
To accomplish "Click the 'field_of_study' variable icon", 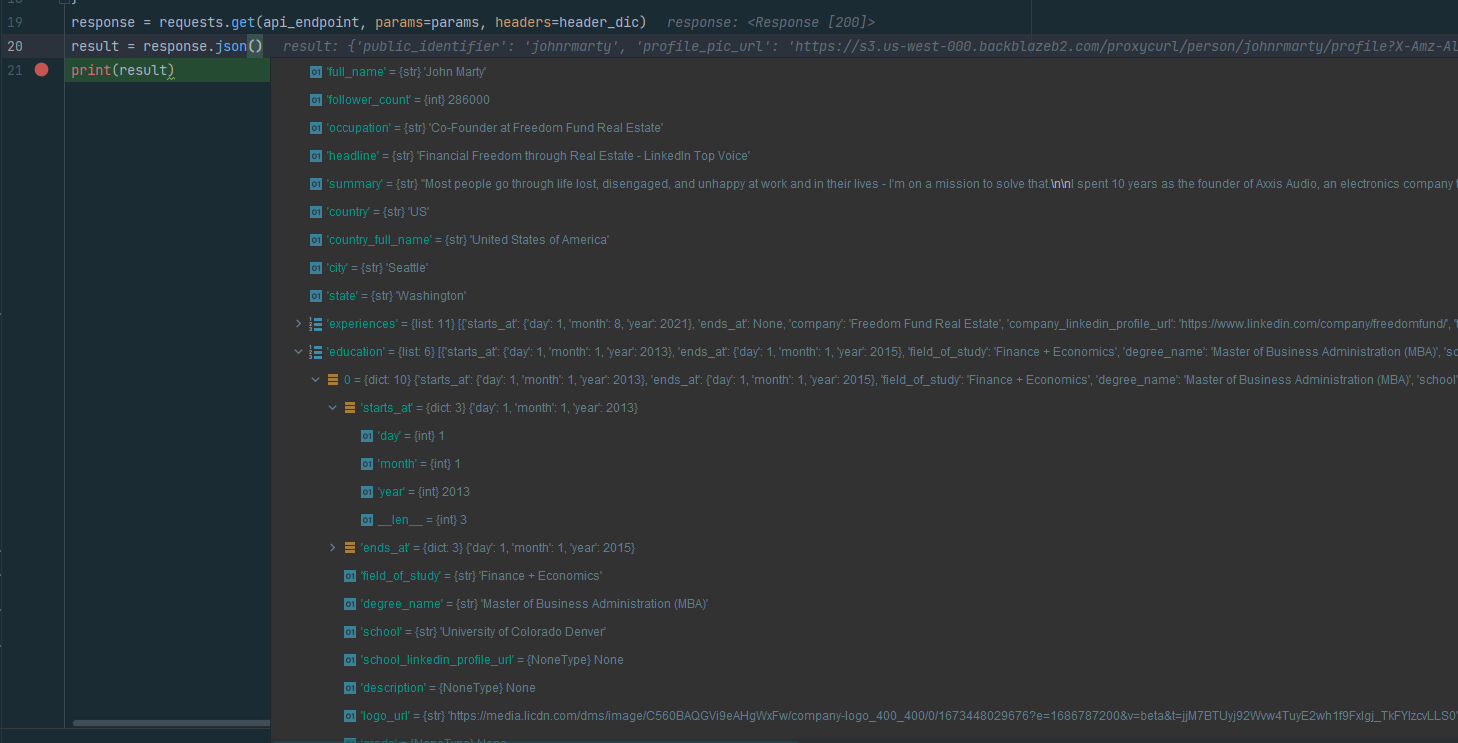I will [x=350, y=576].
